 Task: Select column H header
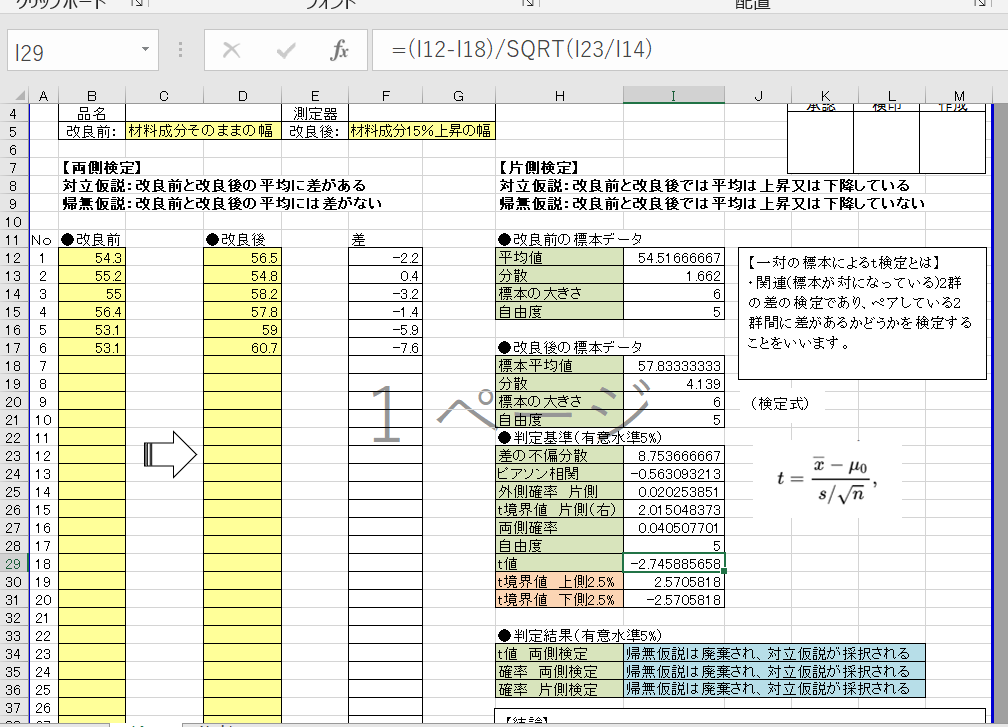560,96
